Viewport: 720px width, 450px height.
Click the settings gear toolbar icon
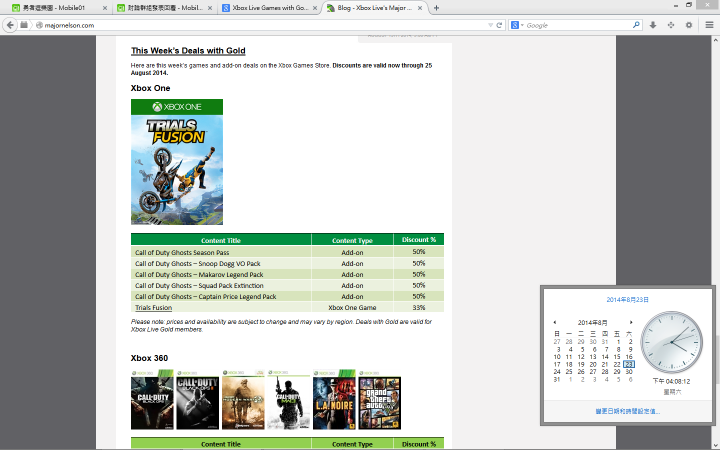pyautogui.click(x=689, y=25)
